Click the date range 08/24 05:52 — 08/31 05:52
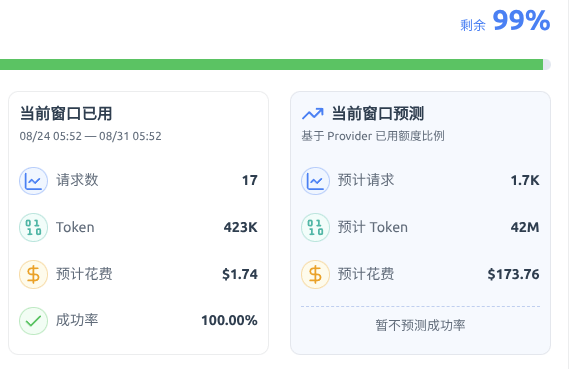Viewport: 577px width, 369px height. (91, 136)
